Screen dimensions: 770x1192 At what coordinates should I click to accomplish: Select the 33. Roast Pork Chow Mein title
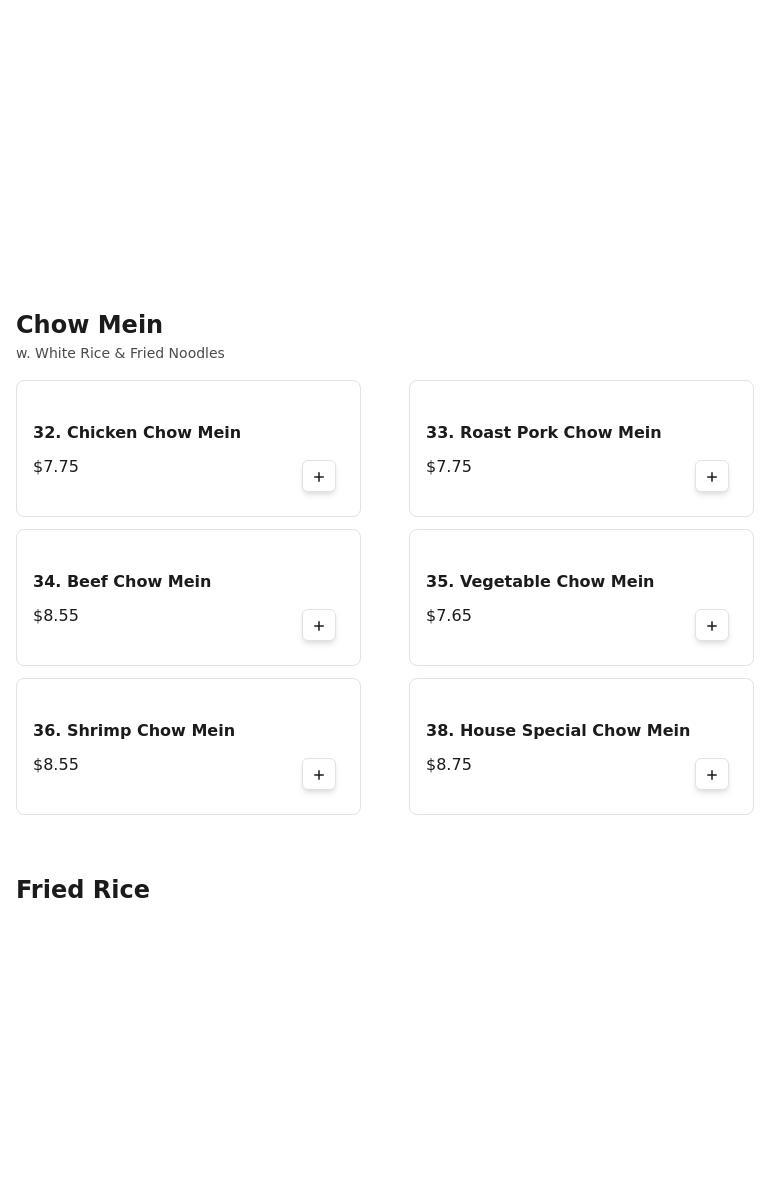point(543,433)
